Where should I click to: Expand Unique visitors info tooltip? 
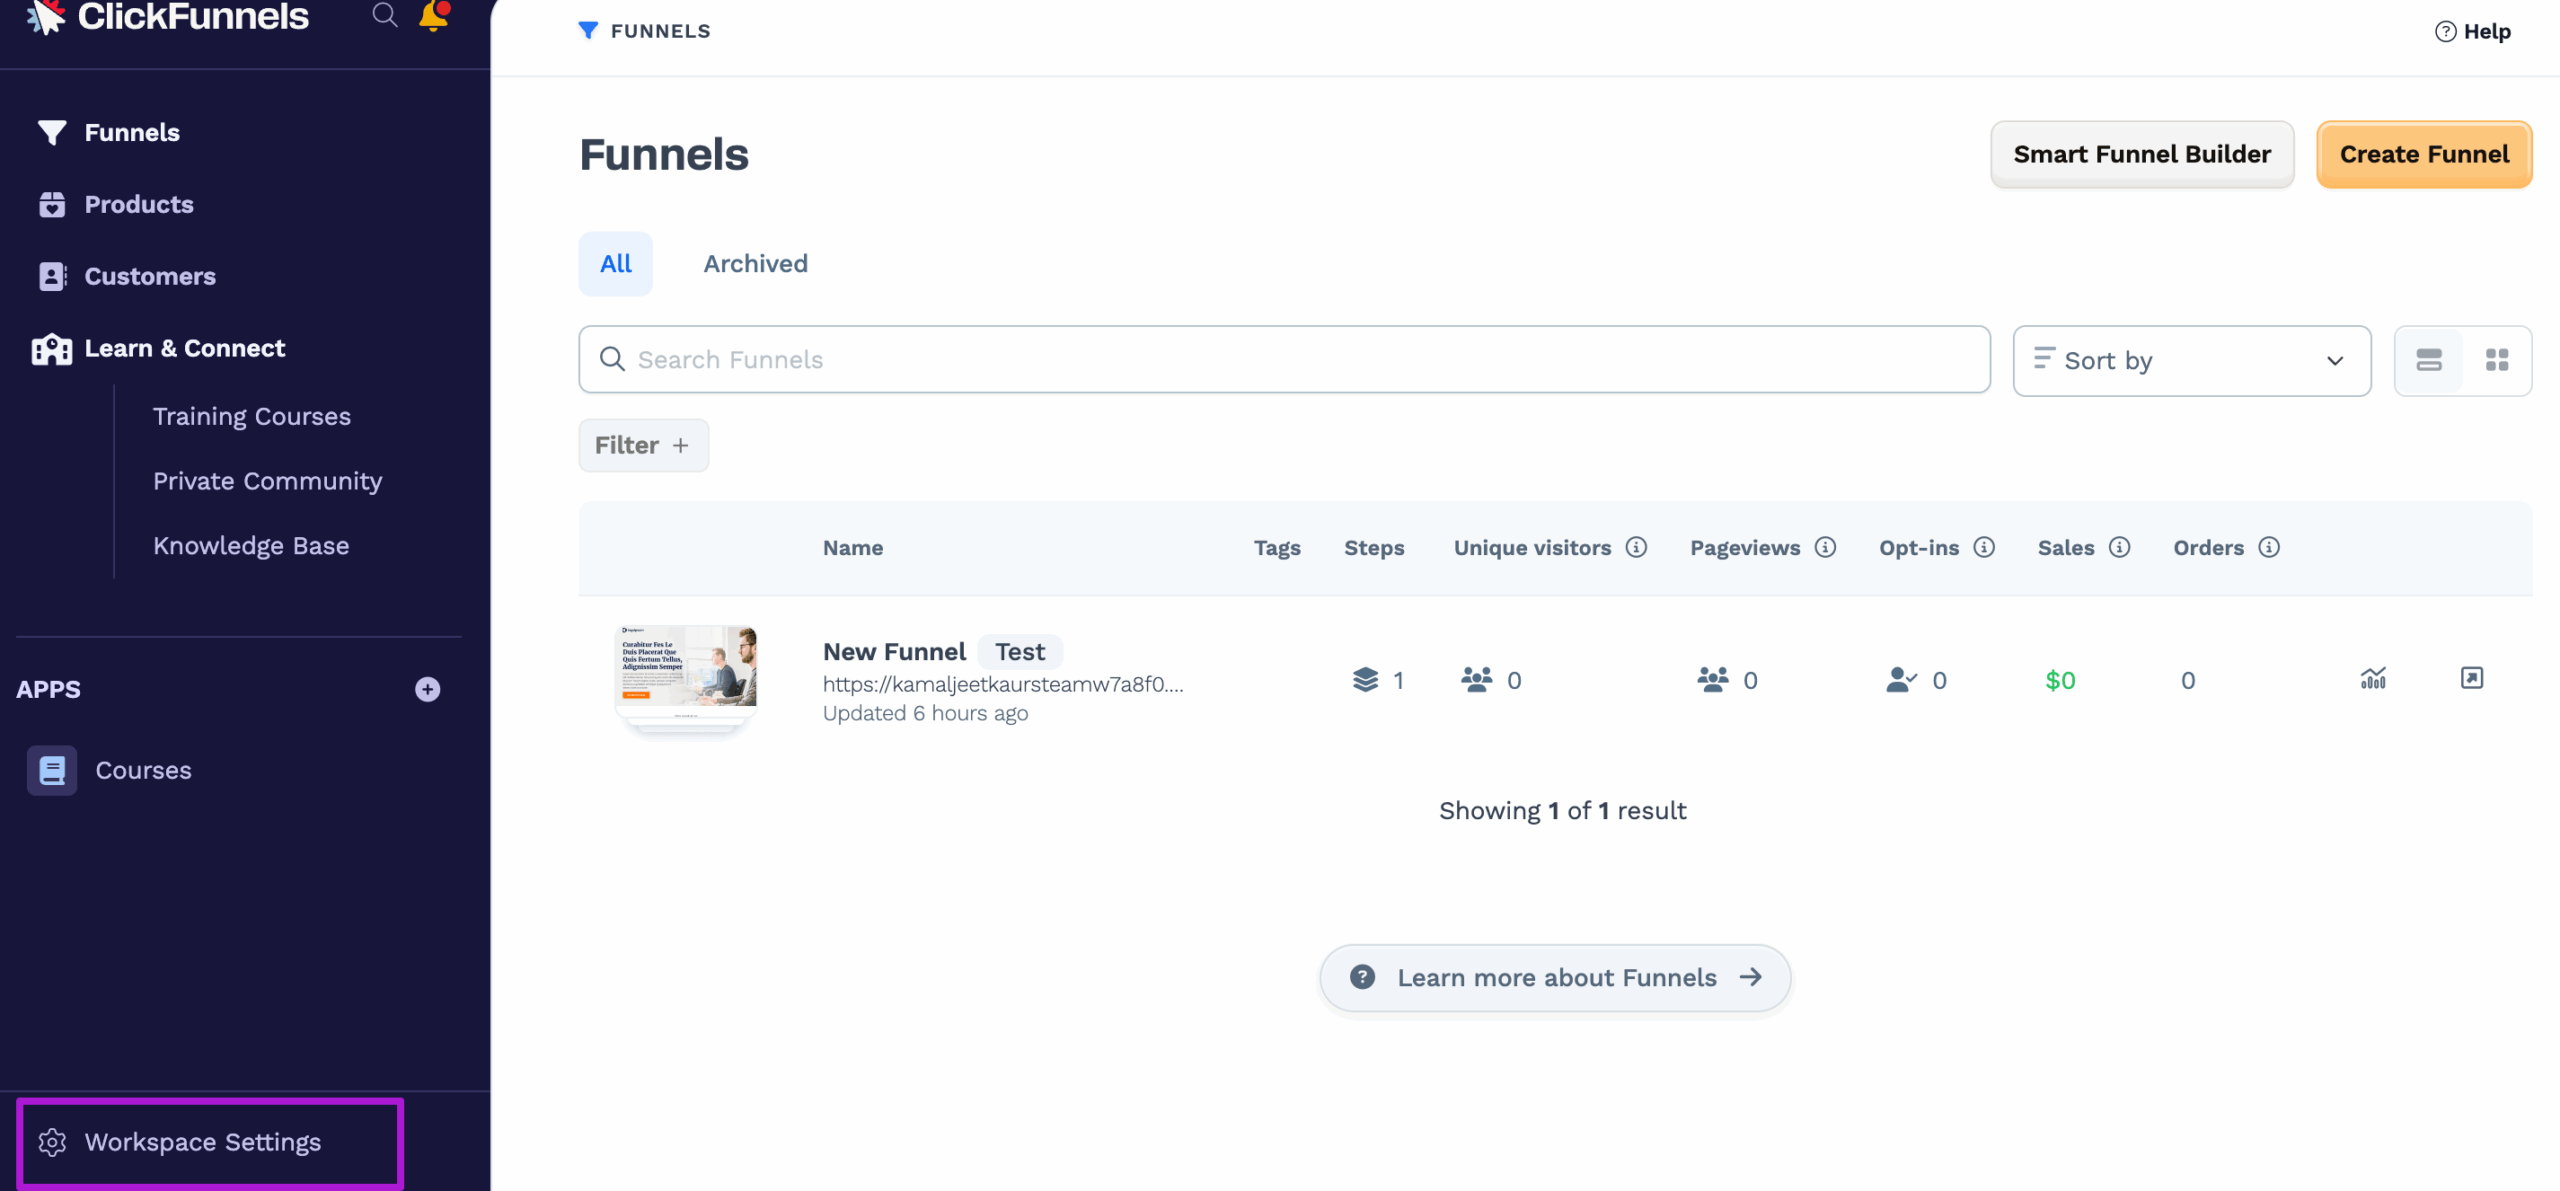coord(1637,547)
